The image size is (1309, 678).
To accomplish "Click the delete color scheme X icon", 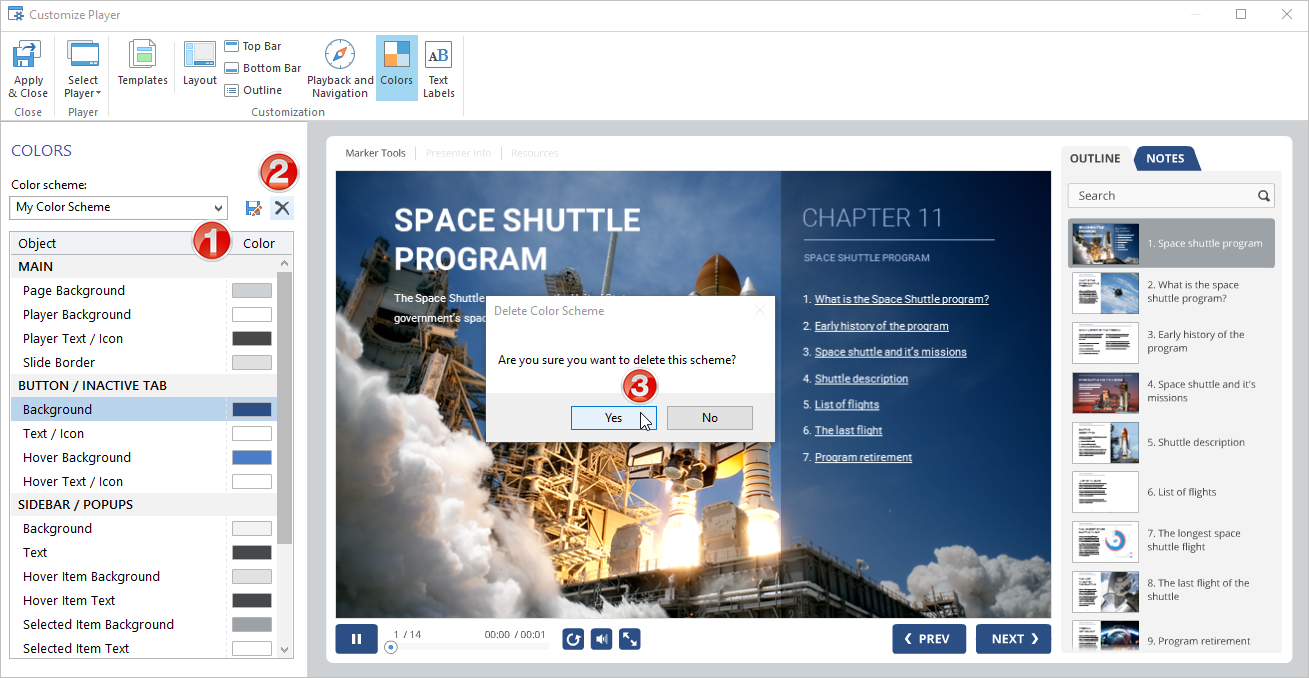I will (x=283, y=208).
